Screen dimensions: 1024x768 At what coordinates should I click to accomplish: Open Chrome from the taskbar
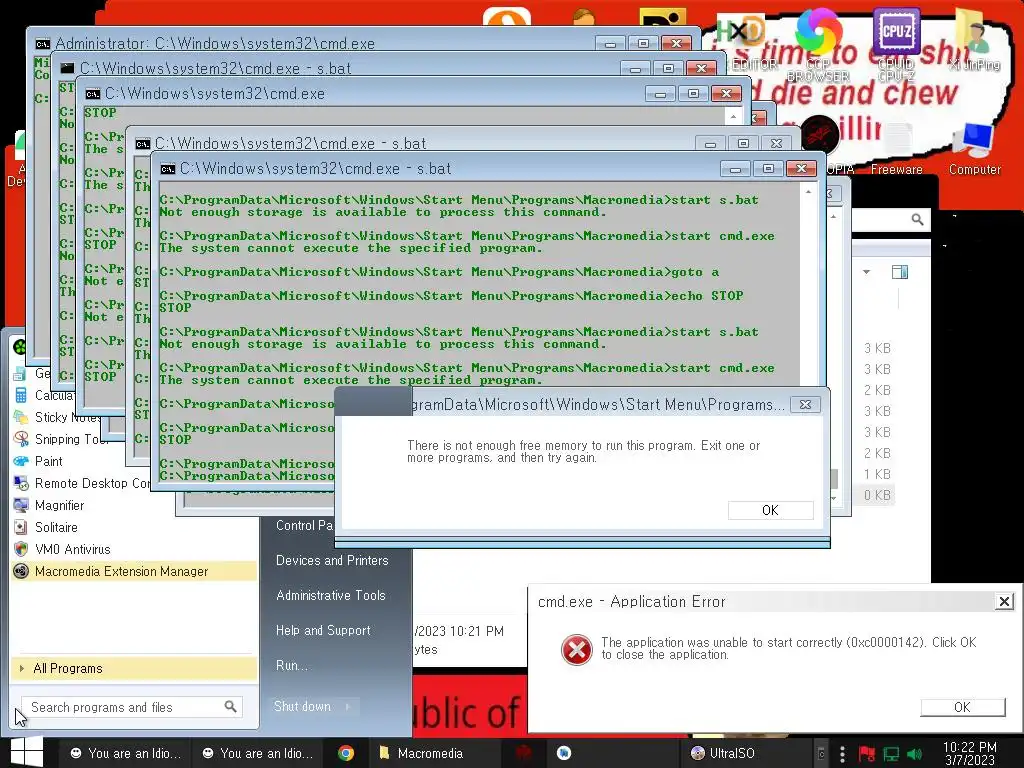click(x=346, y=753)
